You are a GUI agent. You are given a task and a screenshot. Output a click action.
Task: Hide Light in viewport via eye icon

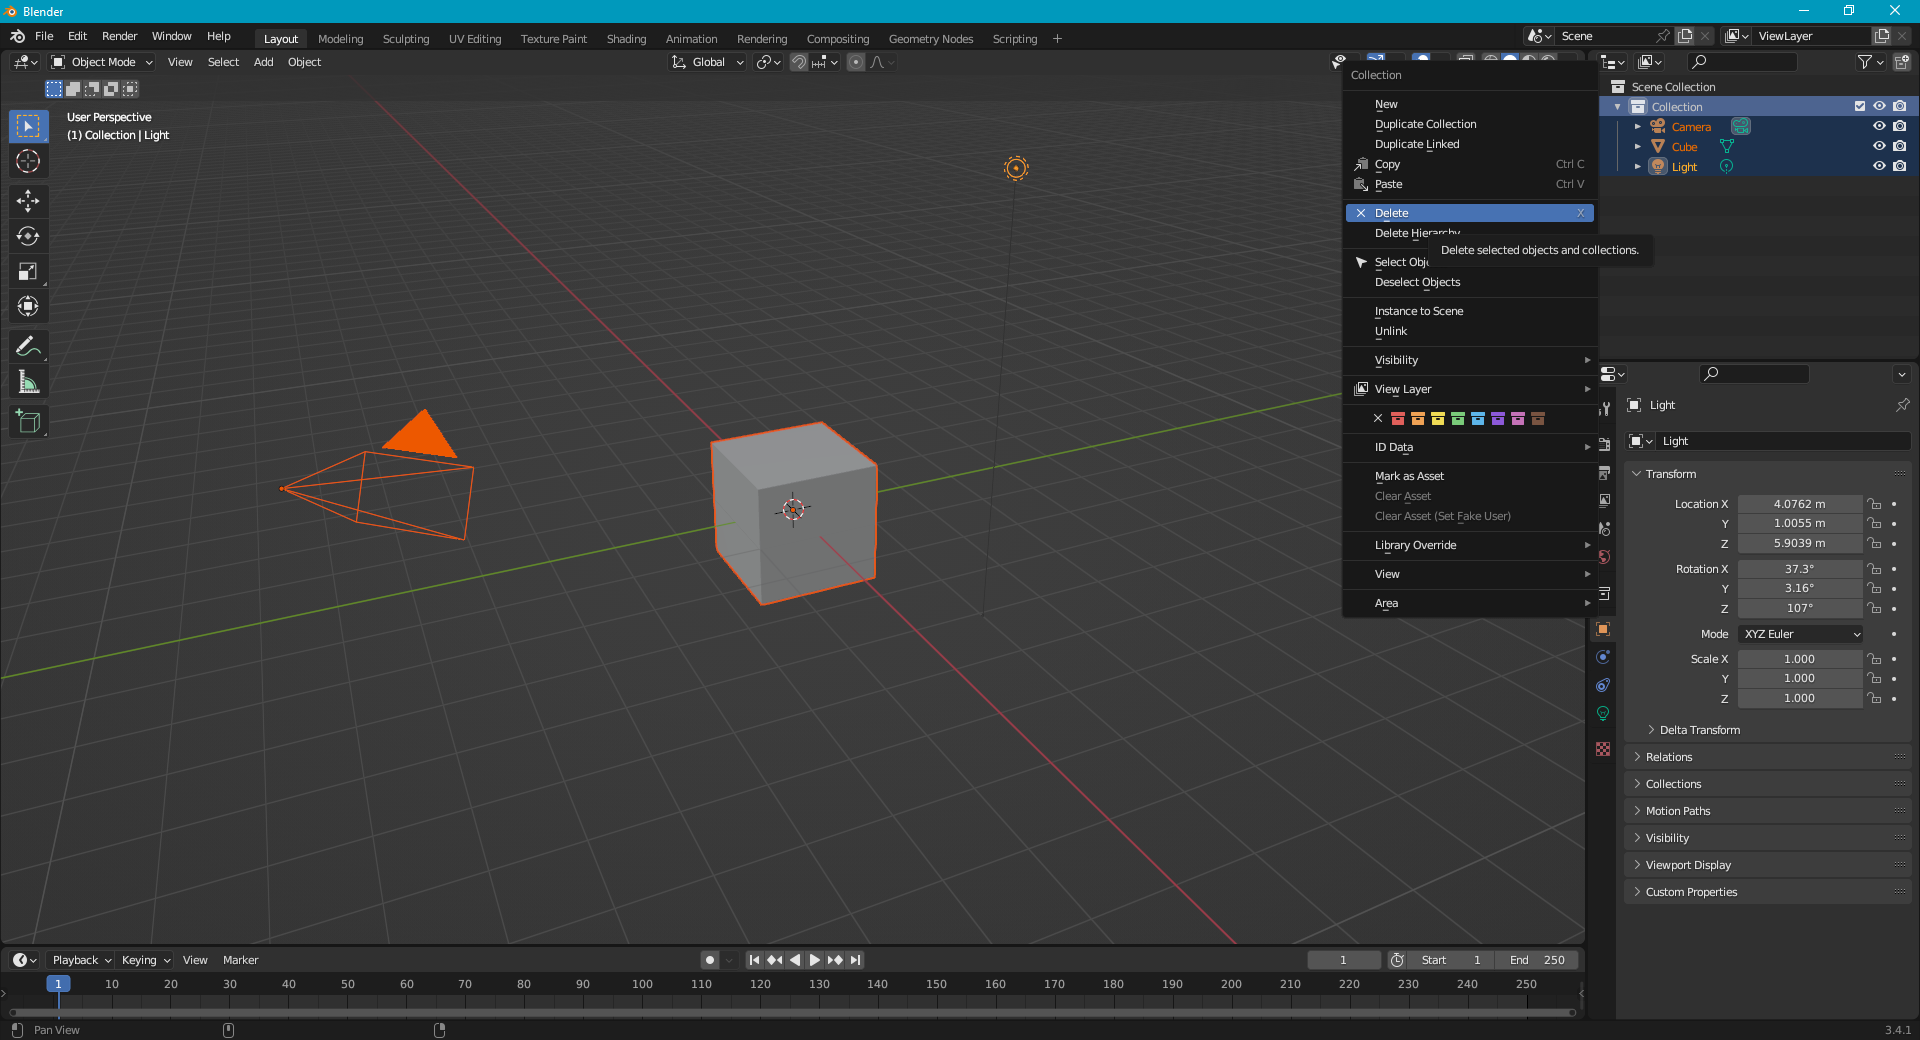pos(1879,167)
